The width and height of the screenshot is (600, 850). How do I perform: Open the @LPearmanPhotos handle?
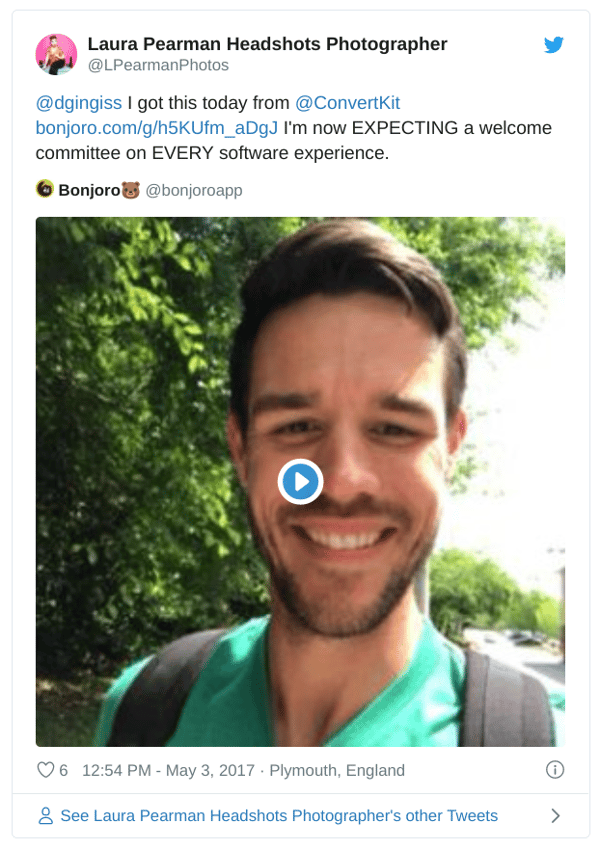pos(158,65)
